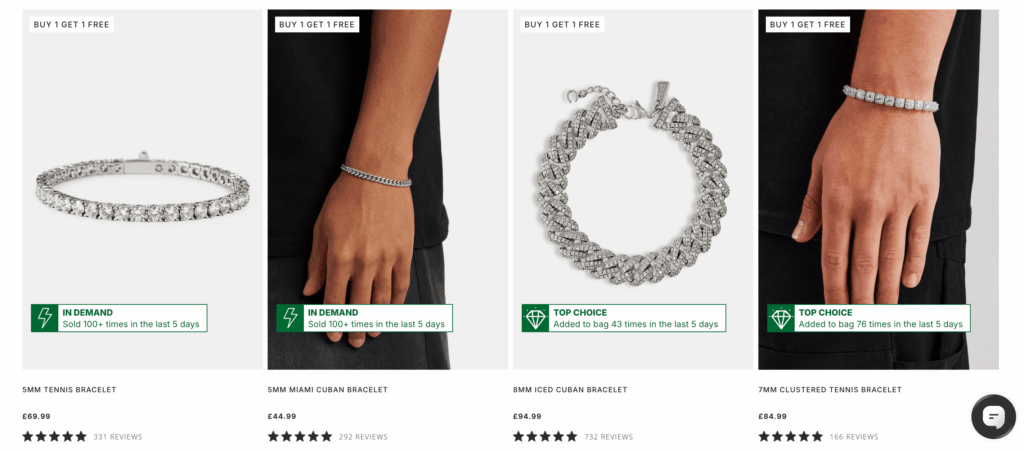Screen dimensions: 1024x452
Task: Click star rating under 7MM Clustered Tennis
Action: 790,437
